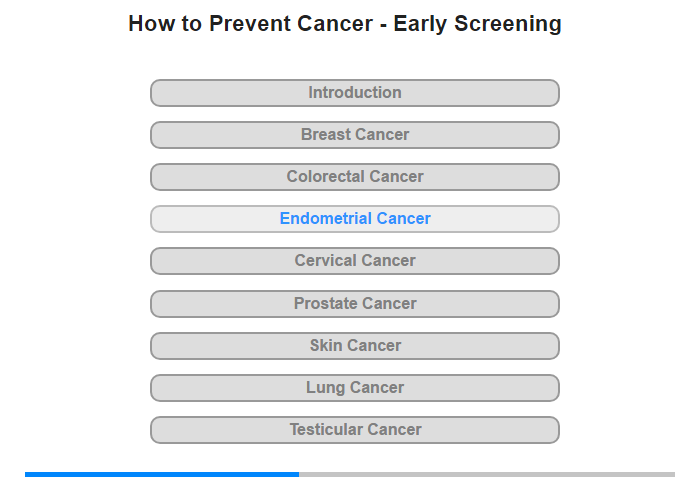
Task: Jump to Testicular Cancer section
Action: coord(355,430)
